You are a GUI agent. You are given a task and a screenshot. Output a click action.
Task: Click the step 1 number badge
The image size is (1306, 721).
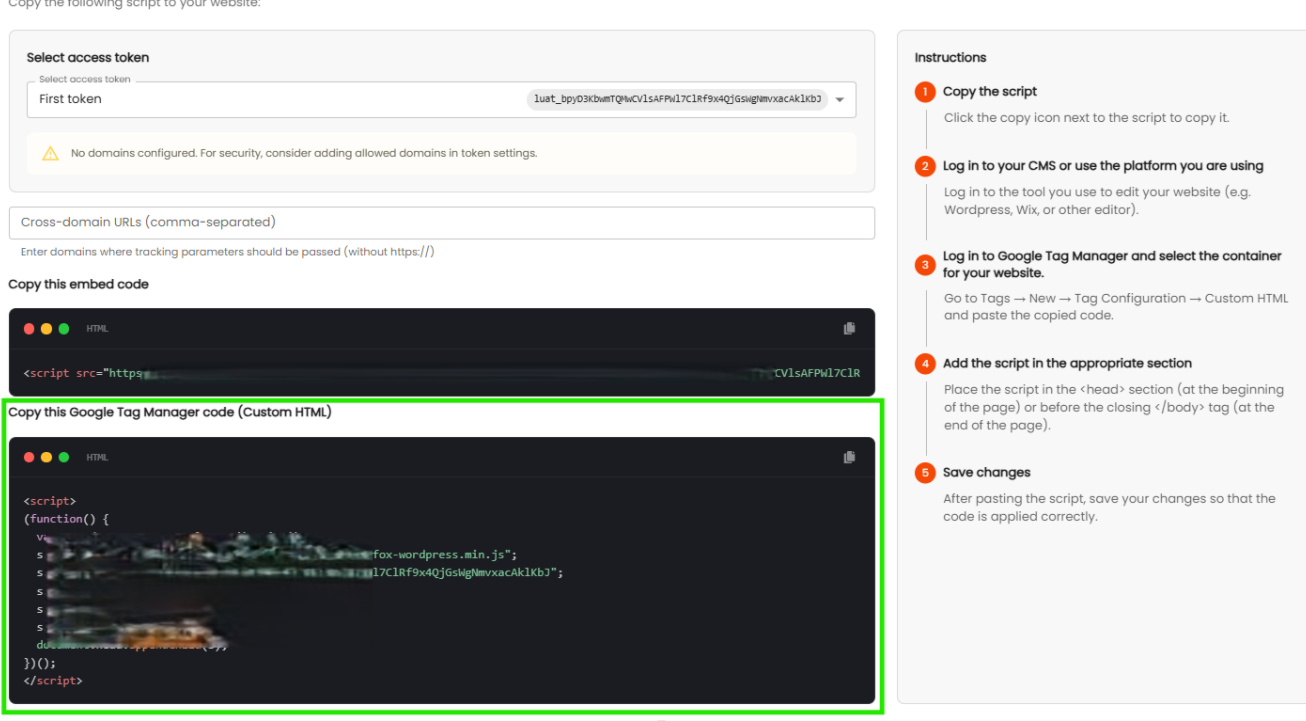pos(925,92)
